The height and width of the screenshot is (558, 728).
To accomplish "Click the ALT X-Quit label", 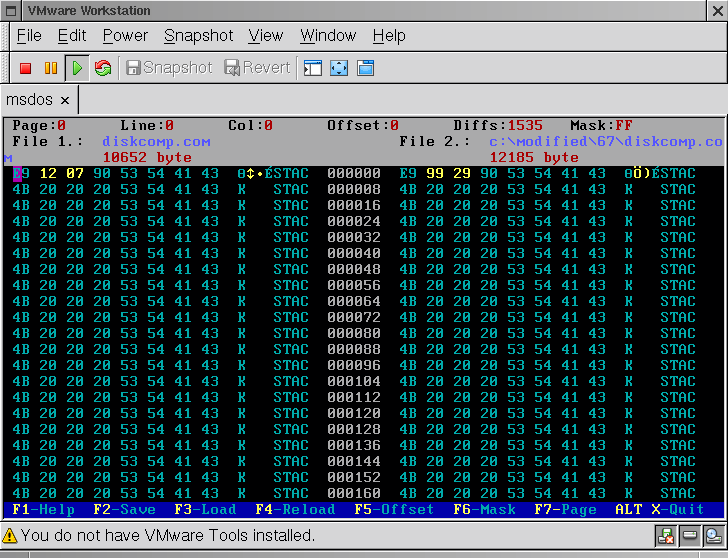I will coord(659,510).
